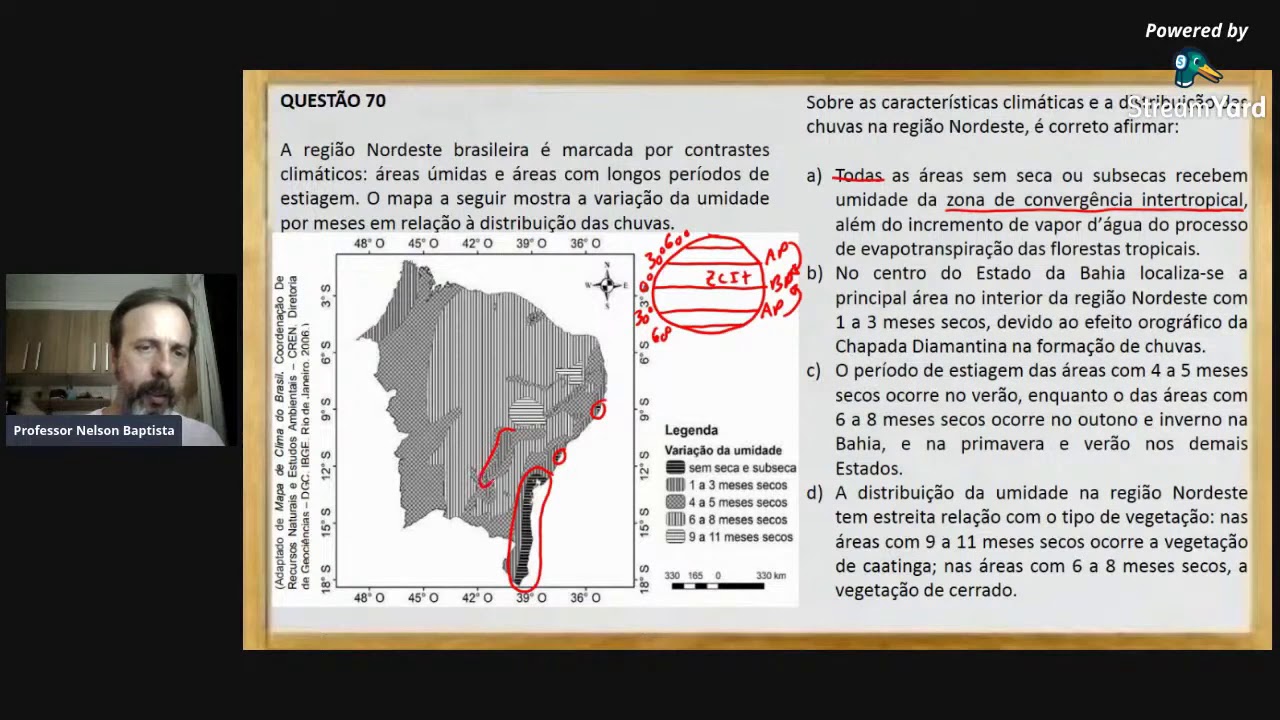Image resolution: width=1280 pixels, height=720 pixels.
Task: Click the '18° S' label right of the map
Action: click(x=645, y=578)
